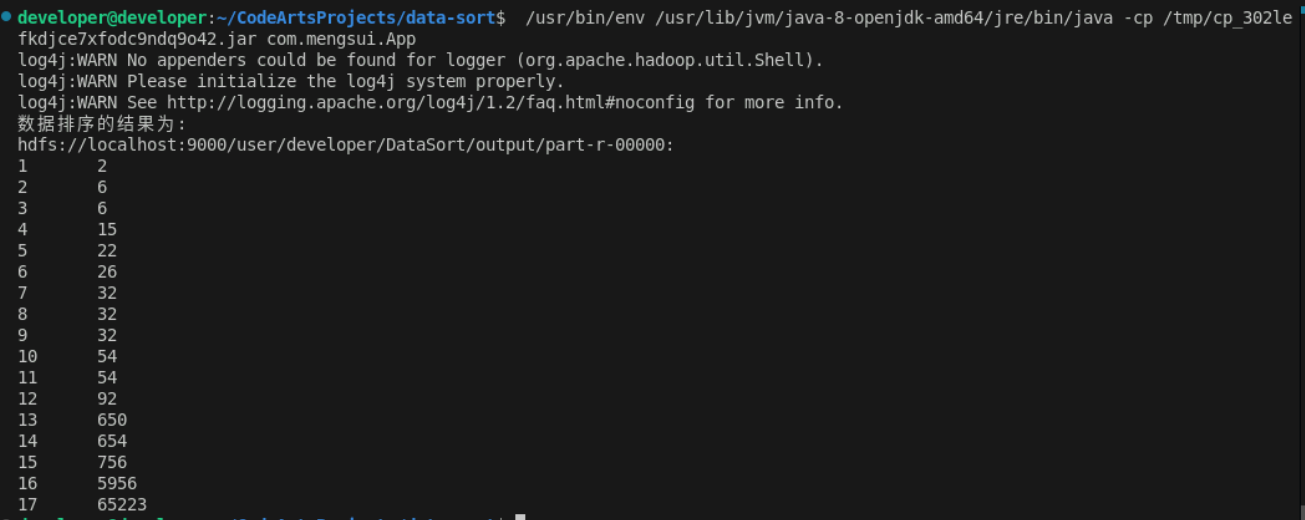Image resolution: width=1305 pixels, height=520 pixels.
Task: Click the sorted value 654
Action: [x=112, y=441]
